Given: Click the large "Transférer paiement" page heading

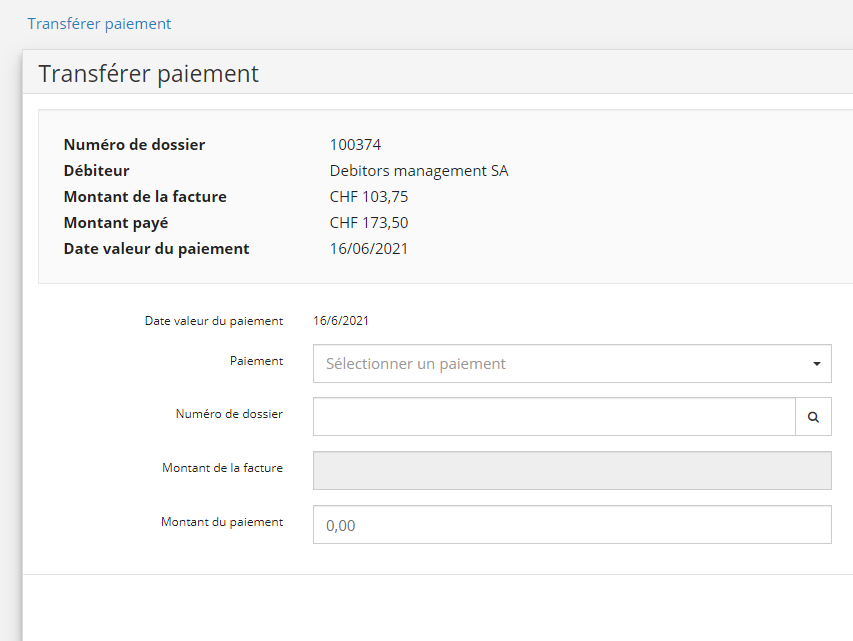Looking at the screenshot, I should click(x=149, y=74).
